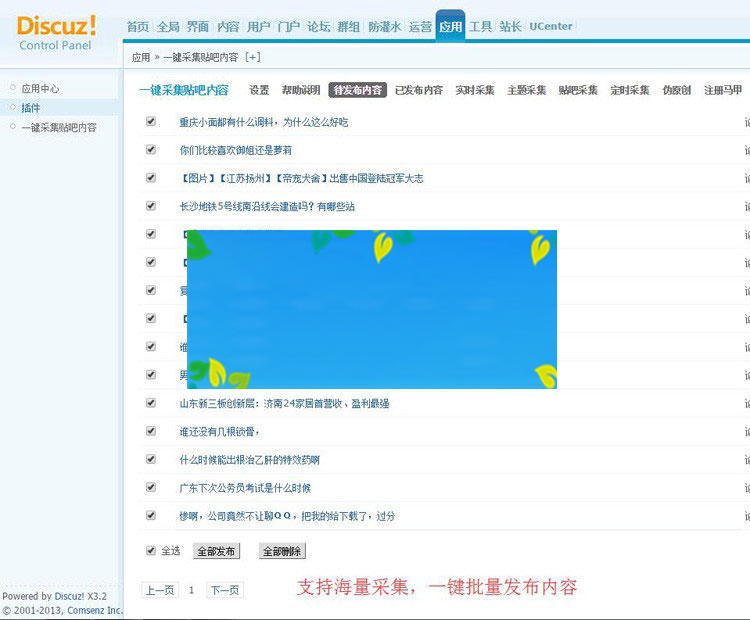Click the 上一页 previous page button
750x620 pixels.
[x=160, y=590]
